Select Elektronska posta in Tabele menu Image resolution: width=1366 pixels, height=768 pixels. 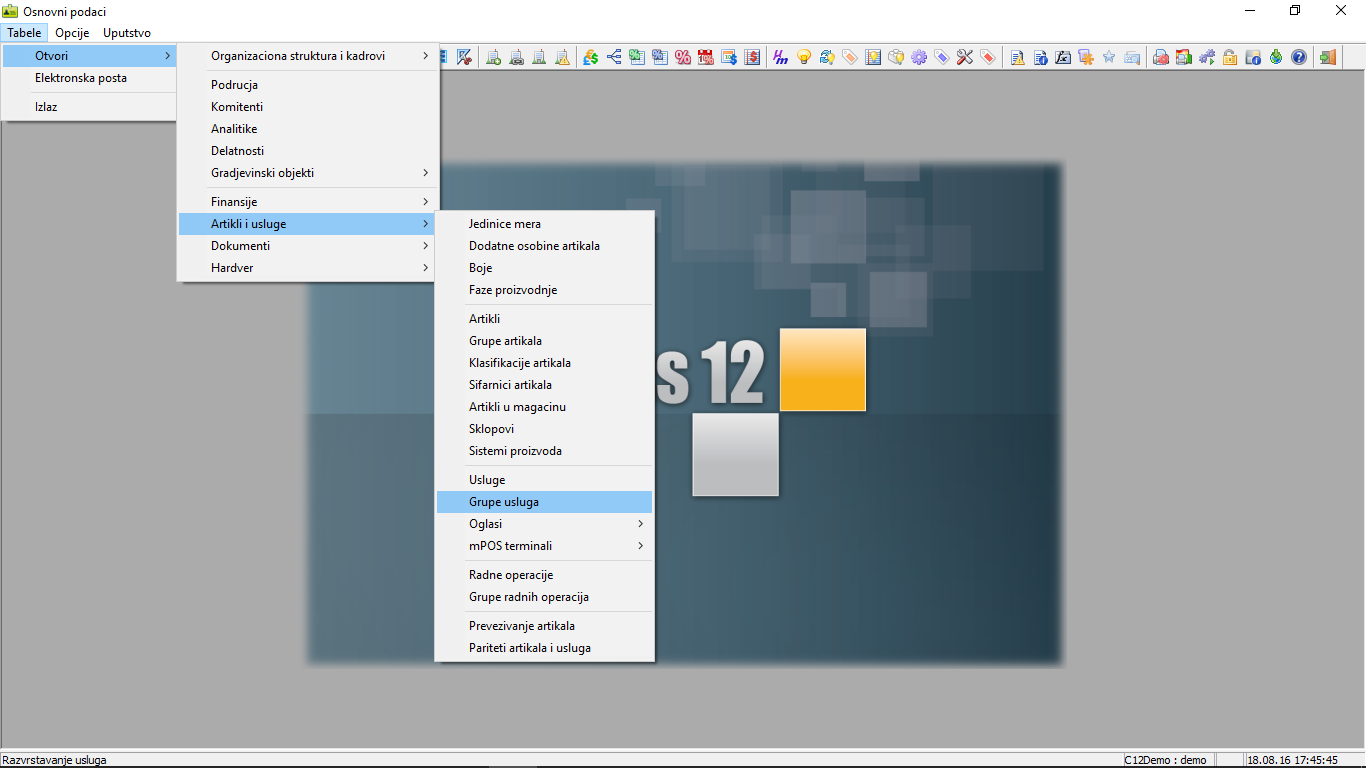pos(81,78)
